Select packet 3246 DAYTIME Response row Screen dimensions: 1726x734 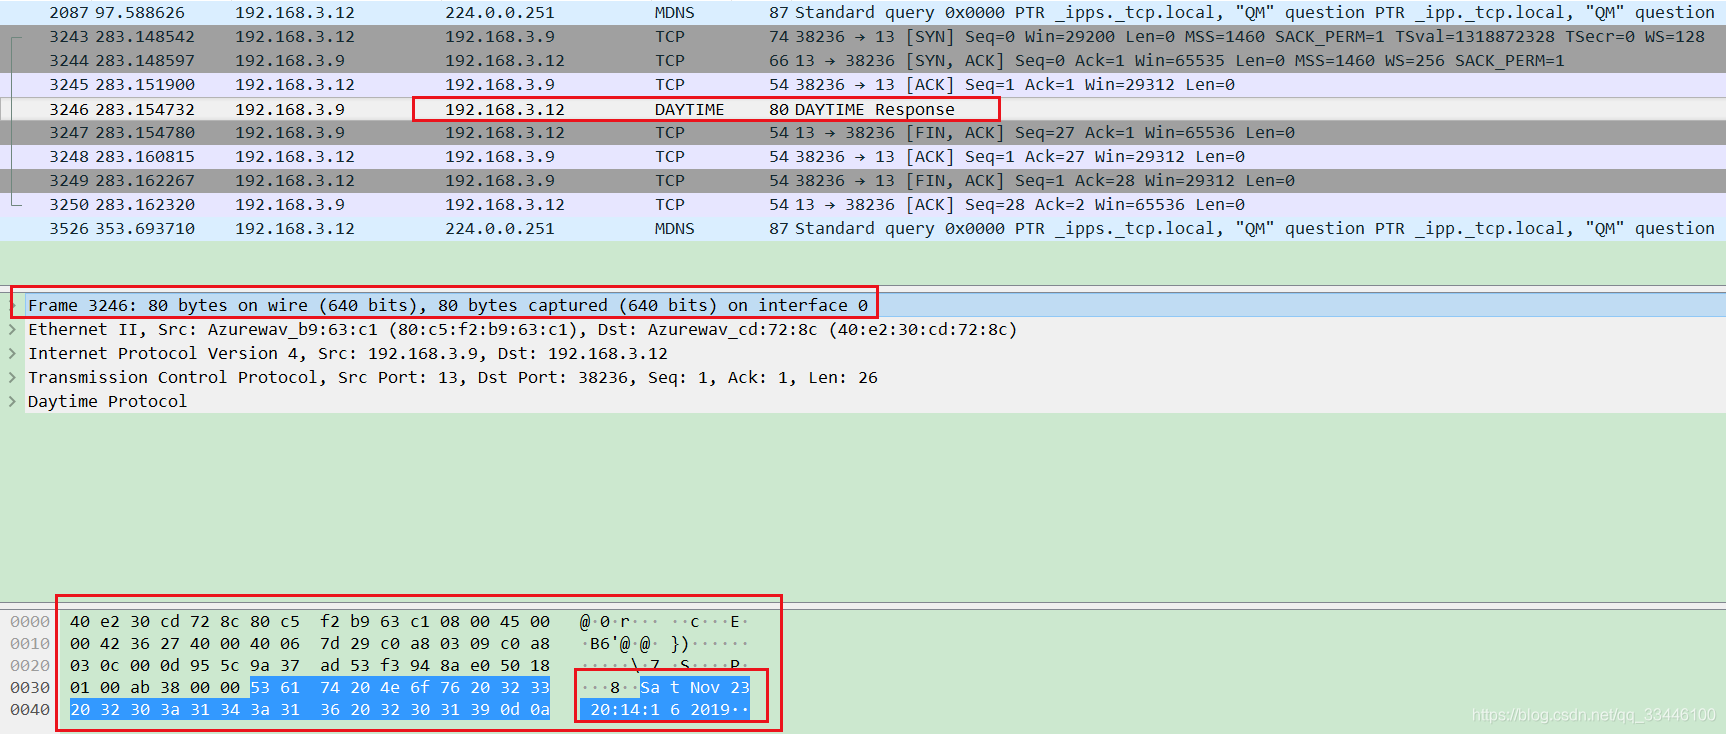click(x=863, y=109)
